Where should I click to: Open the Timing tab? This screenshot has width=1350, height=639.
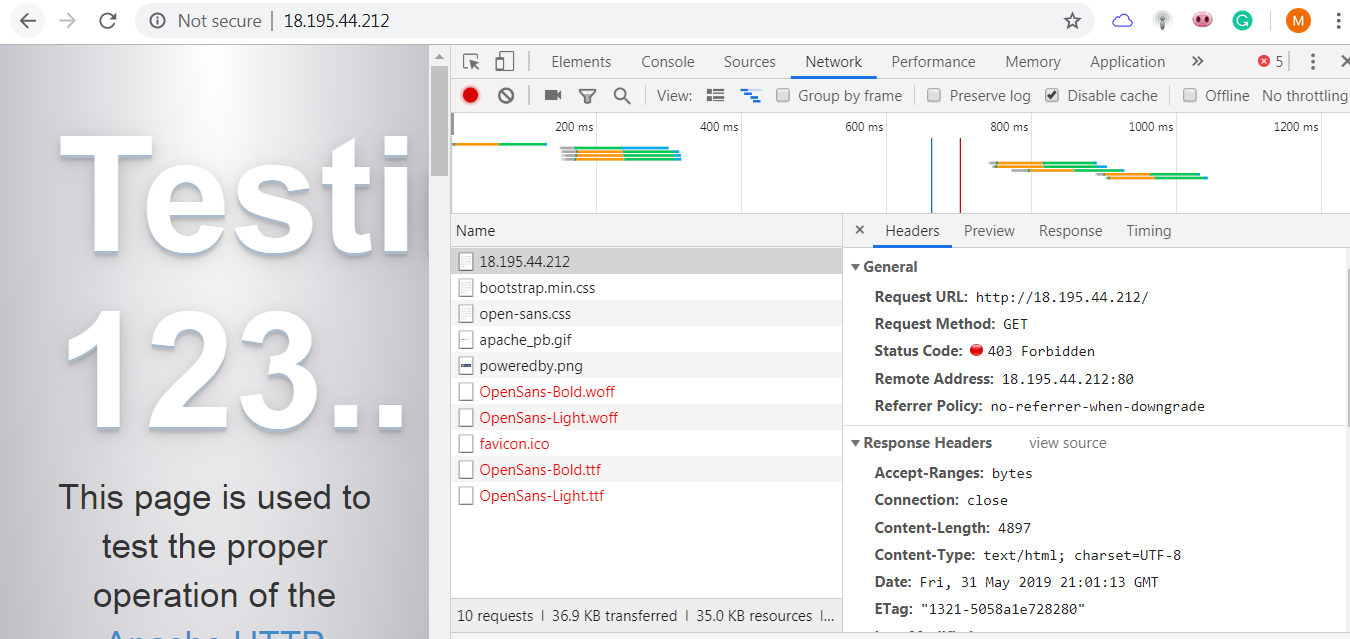pos(1148,231)
